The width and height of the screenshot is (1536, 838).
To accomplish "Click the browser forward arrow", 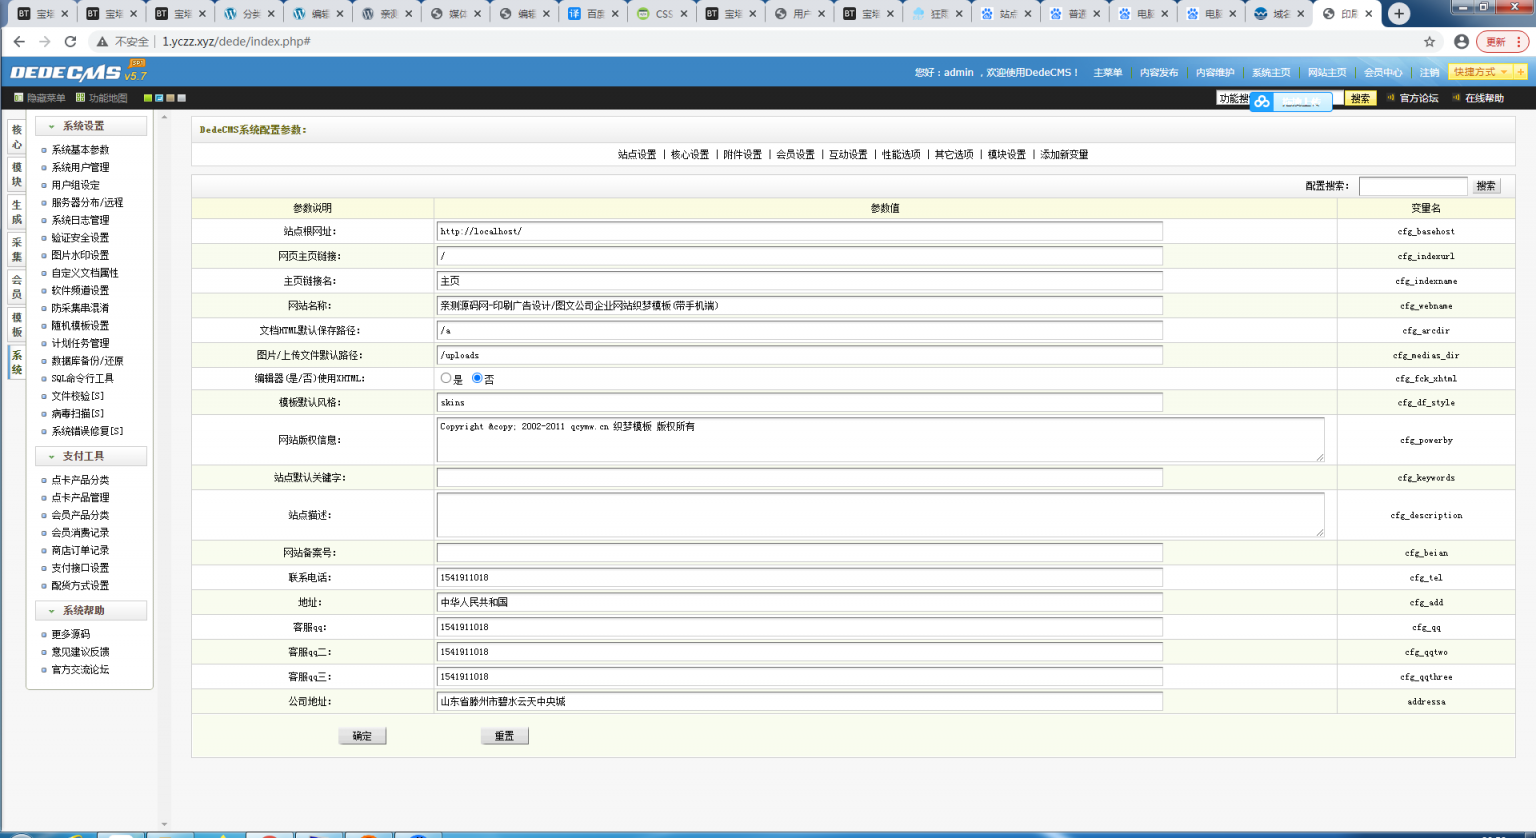I will coord(44,42).
